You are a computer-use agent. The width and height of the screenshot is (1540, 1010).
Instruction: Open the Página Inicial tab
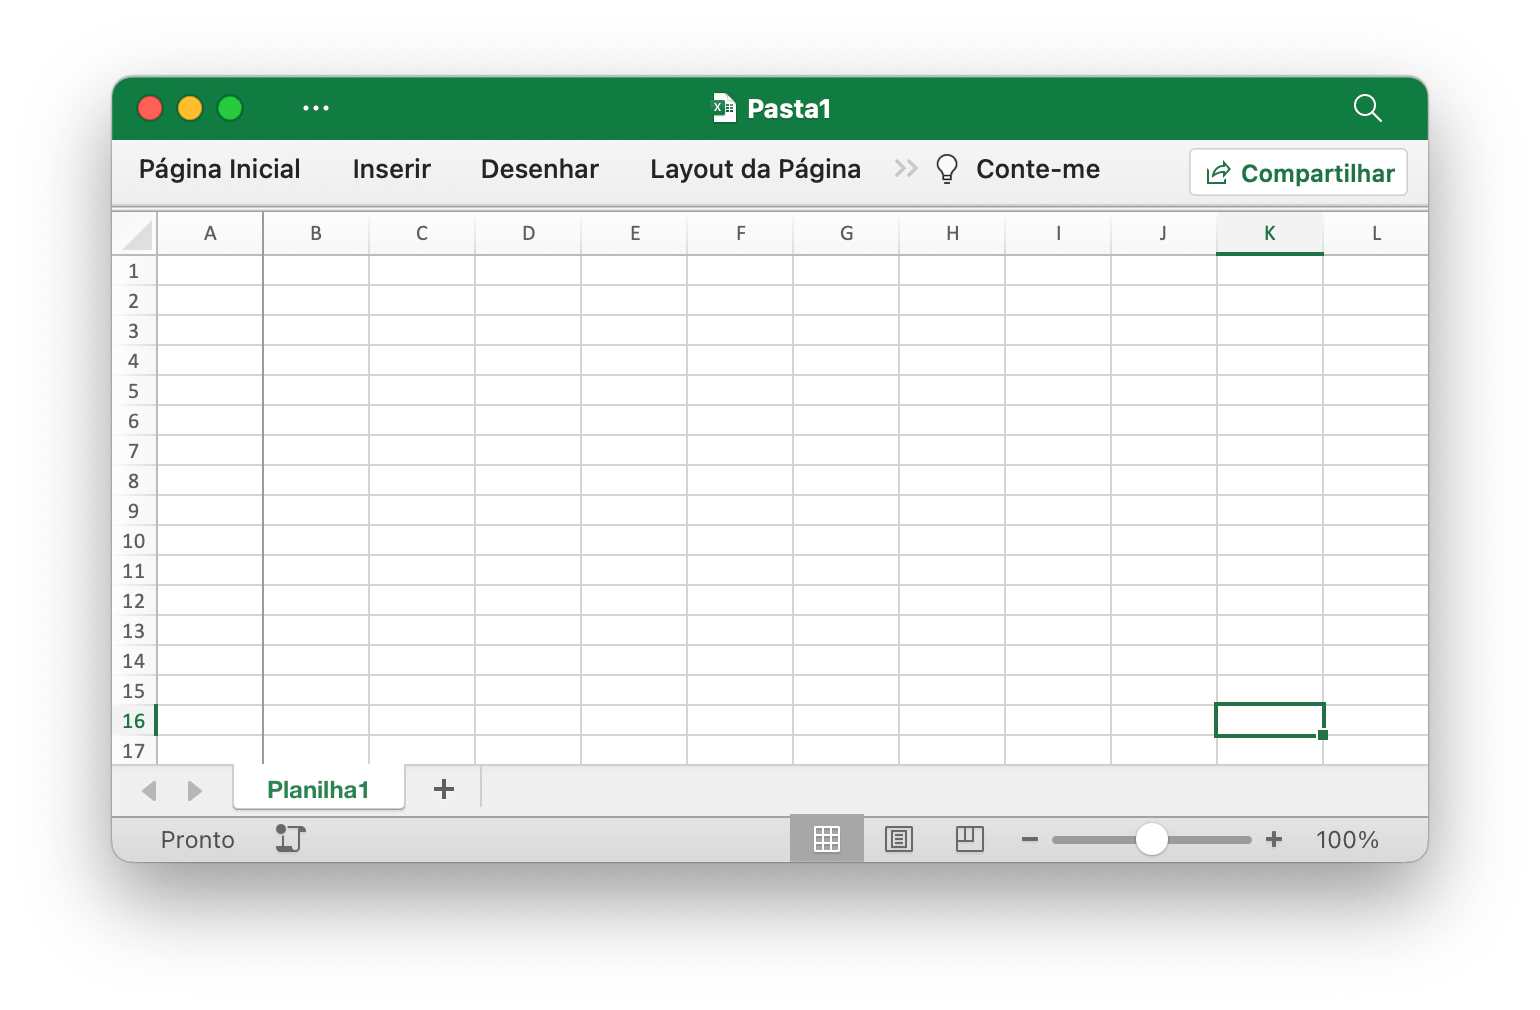click(x=219, y=169)
